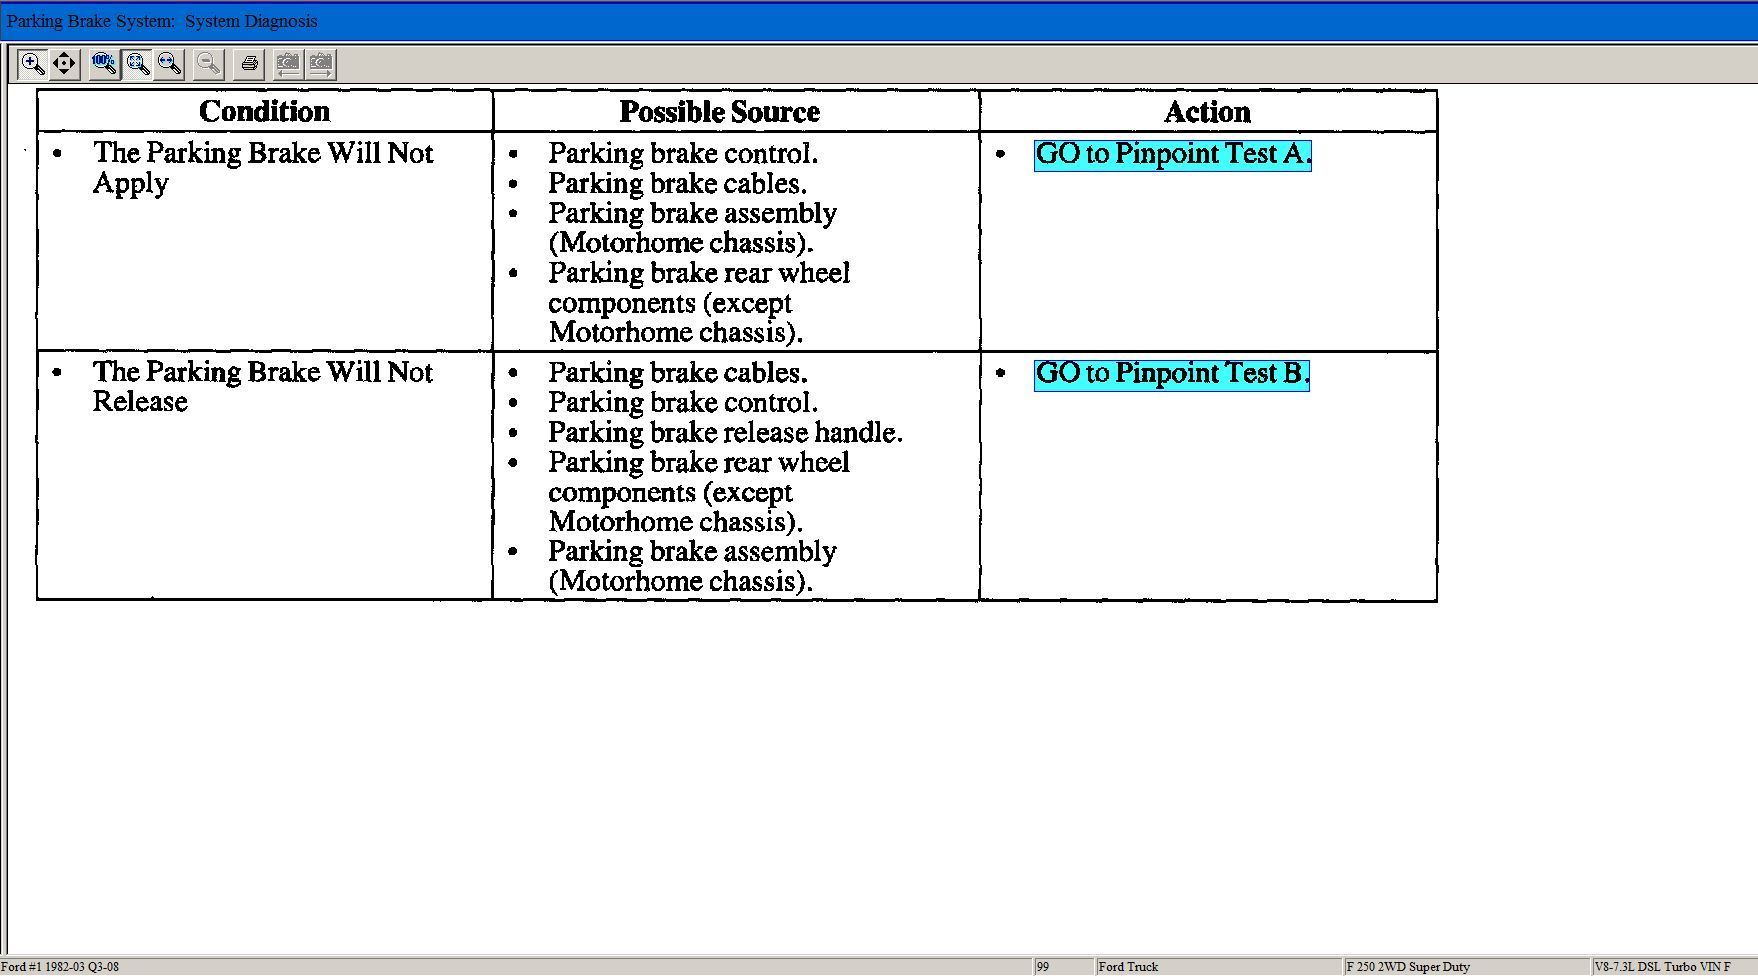Click next view camera icon
The height and width of the screenshot is (976, 1758).
(x=320, y=64)
